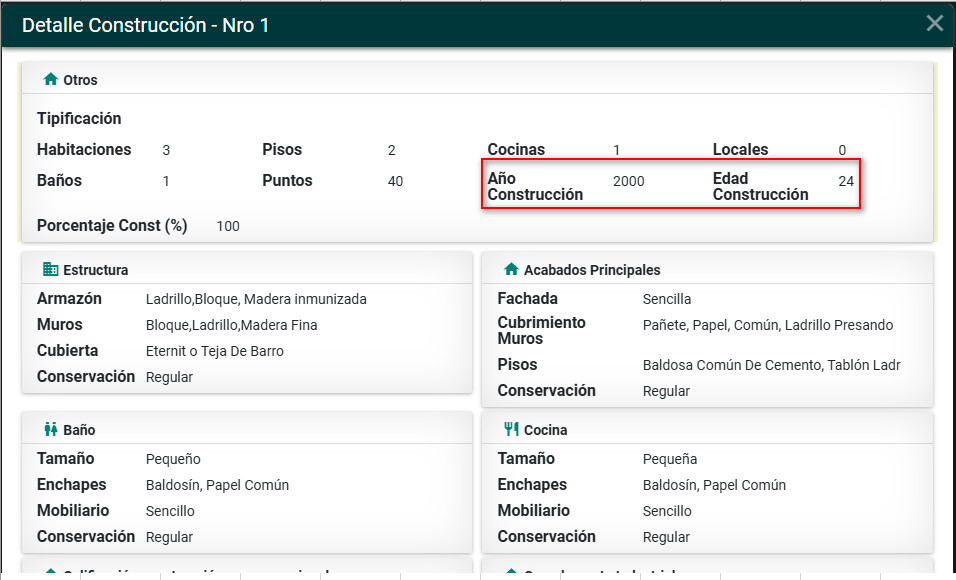Click the Cocinas label
The width and height of the screenshot is (956, 580).
click(x=516, y=149)
